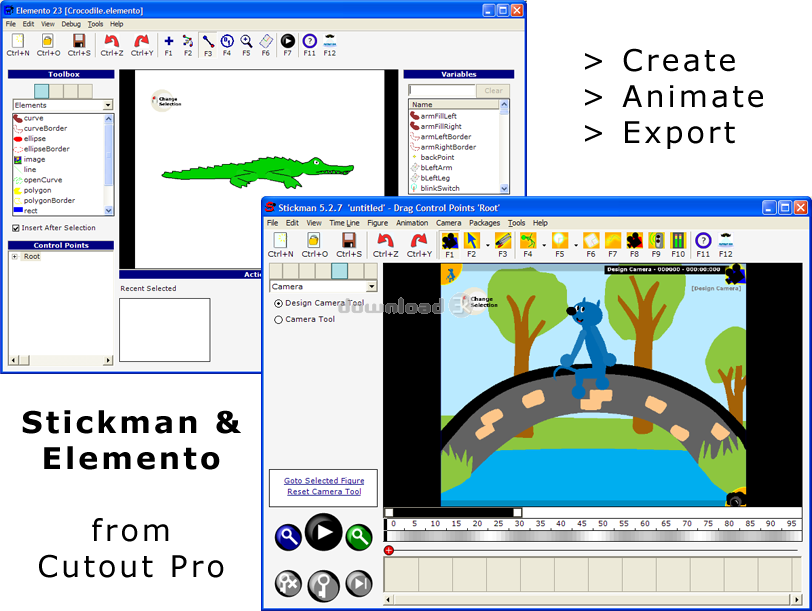The image size is (812, 611).
Task: Open dropdown arrow next to F4 tool
Action: [x=544, y=245]
